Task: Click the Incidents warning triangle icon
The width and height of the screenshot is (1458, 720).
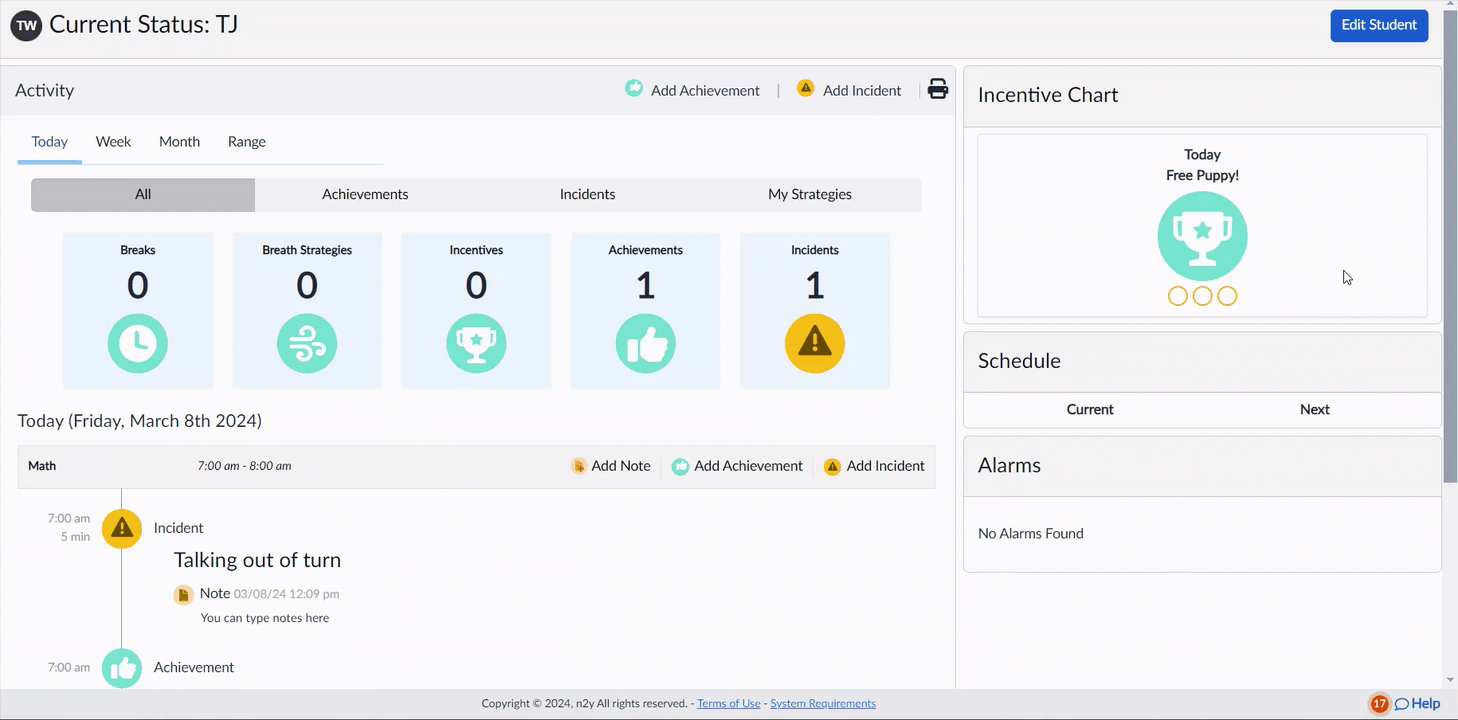Action: click(815, 343)
